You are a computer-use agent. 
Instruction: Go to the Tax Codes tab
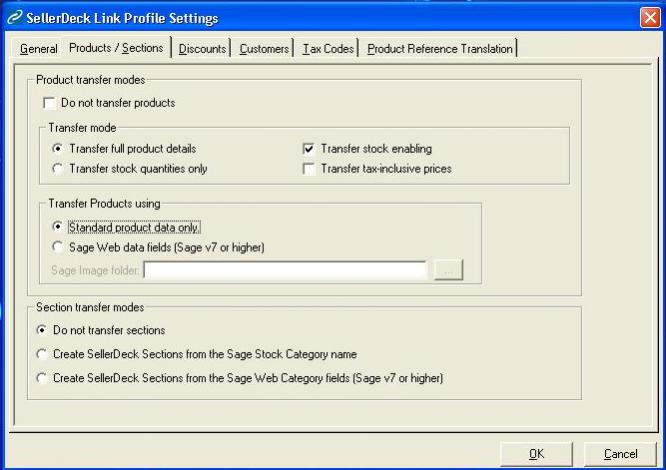(329, 49)
